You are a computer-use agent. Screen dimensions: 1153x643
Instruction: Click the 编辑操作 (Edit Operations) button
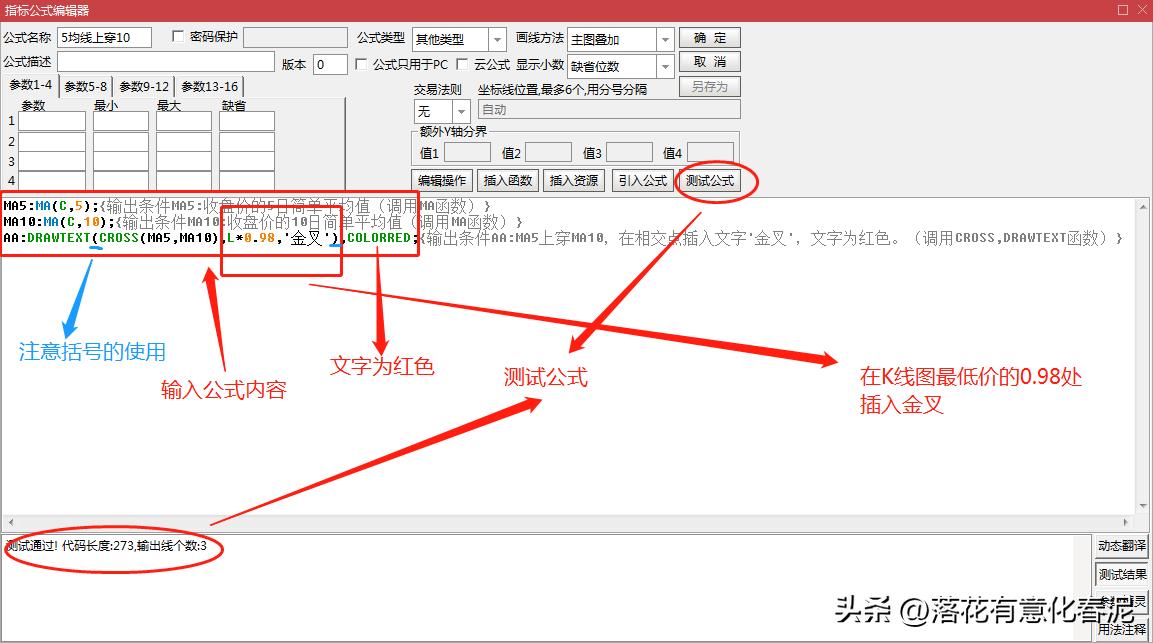click(441, 181)
